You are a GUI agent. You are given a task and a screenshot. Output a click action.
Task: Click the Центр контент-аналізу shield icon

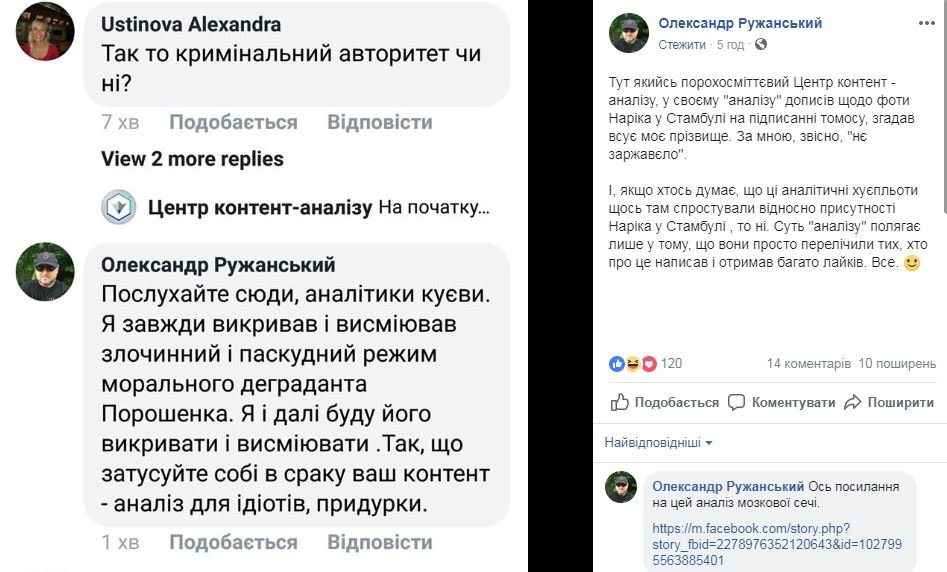[119, 207]
